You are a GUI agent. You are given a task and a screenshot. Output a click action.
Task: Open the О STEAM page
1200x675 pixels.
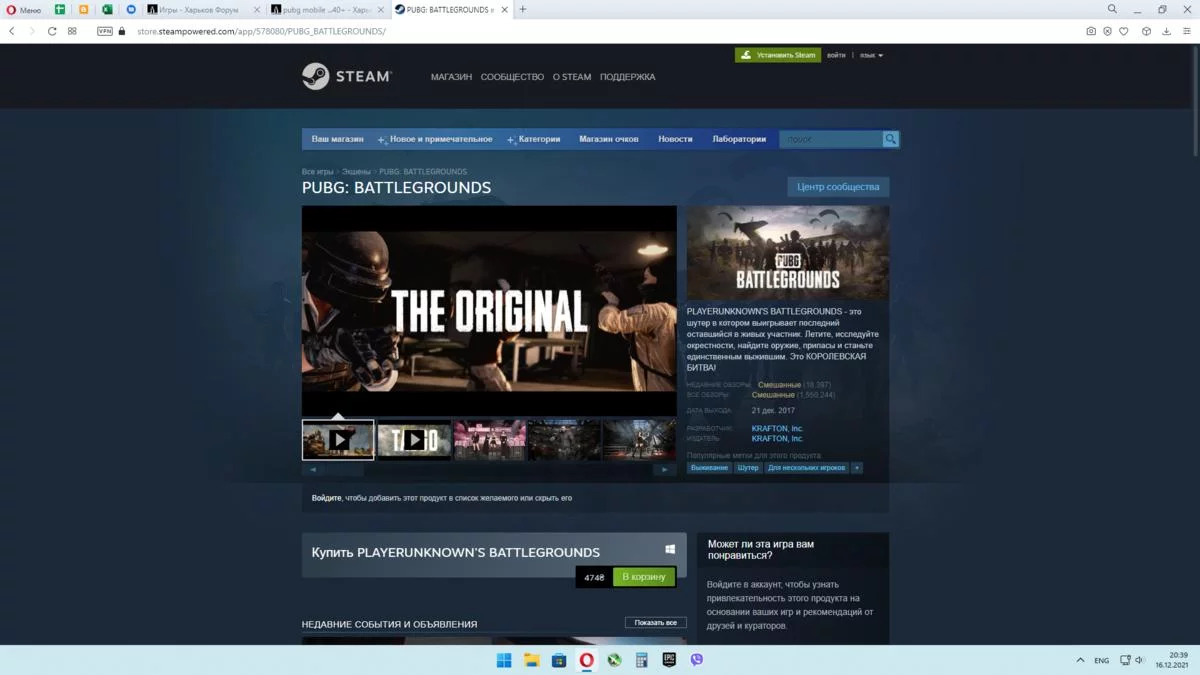pos(572,77)
